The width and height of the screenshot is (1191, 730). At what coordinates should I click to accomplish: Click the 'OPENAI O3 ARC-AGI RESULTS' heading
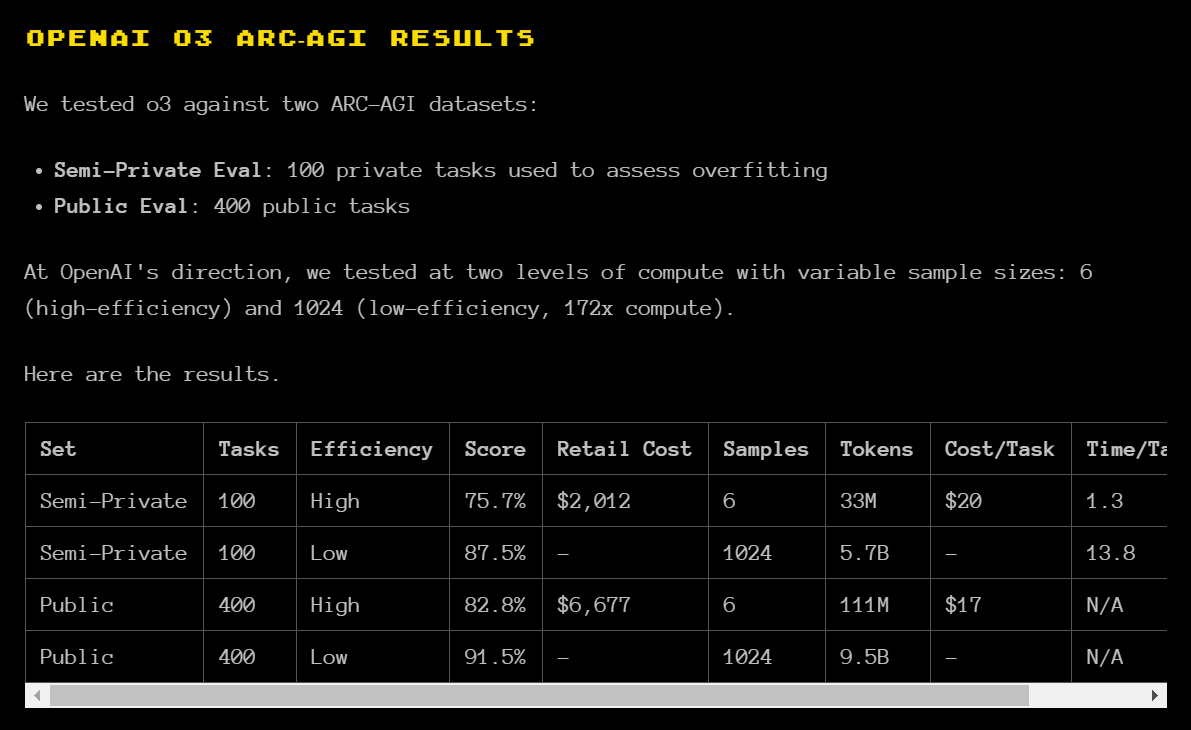(280, 38)
